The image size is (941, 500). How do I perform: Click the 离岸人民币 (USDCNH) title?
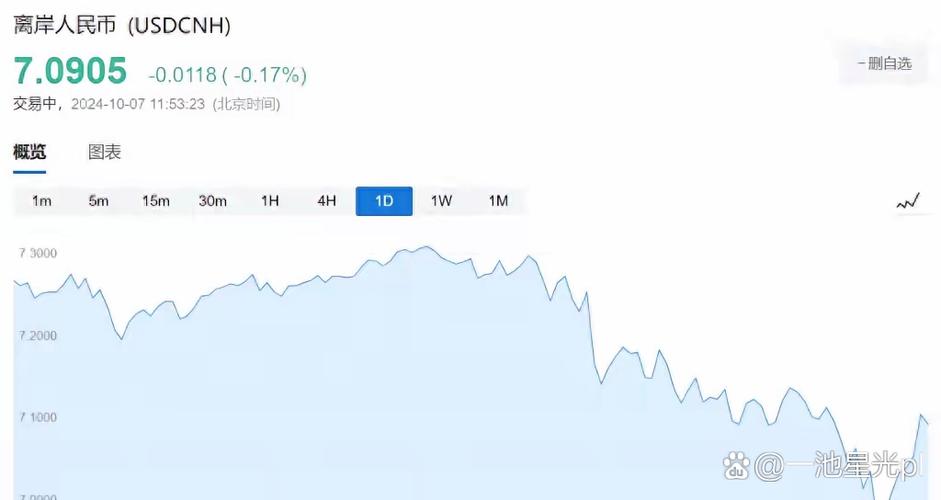[x=122, y=25]
